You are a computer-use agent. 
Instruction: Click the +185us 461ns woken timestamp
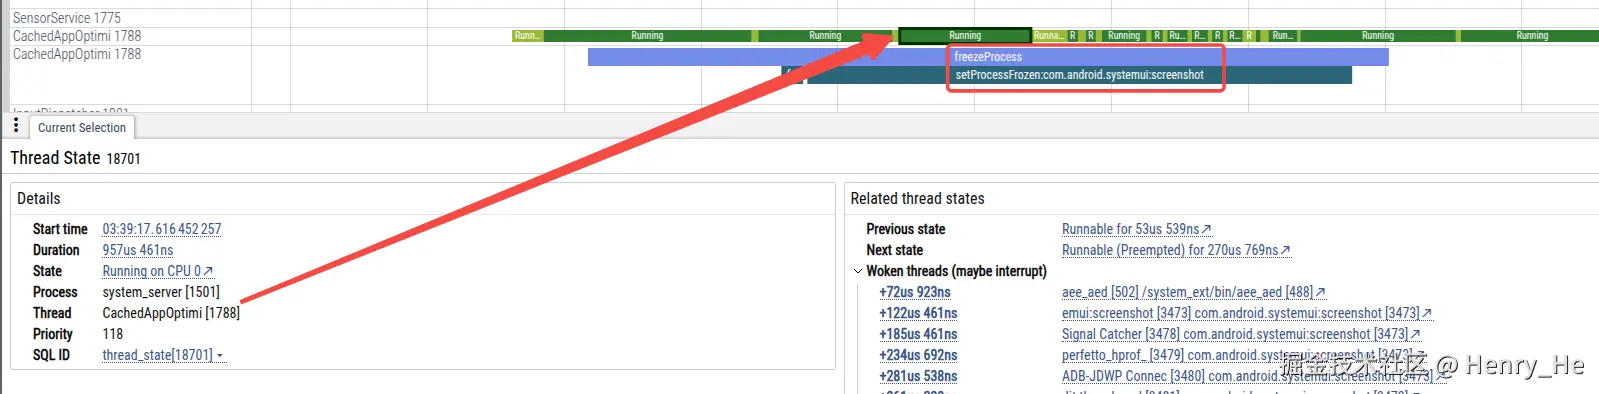point(918,334)
